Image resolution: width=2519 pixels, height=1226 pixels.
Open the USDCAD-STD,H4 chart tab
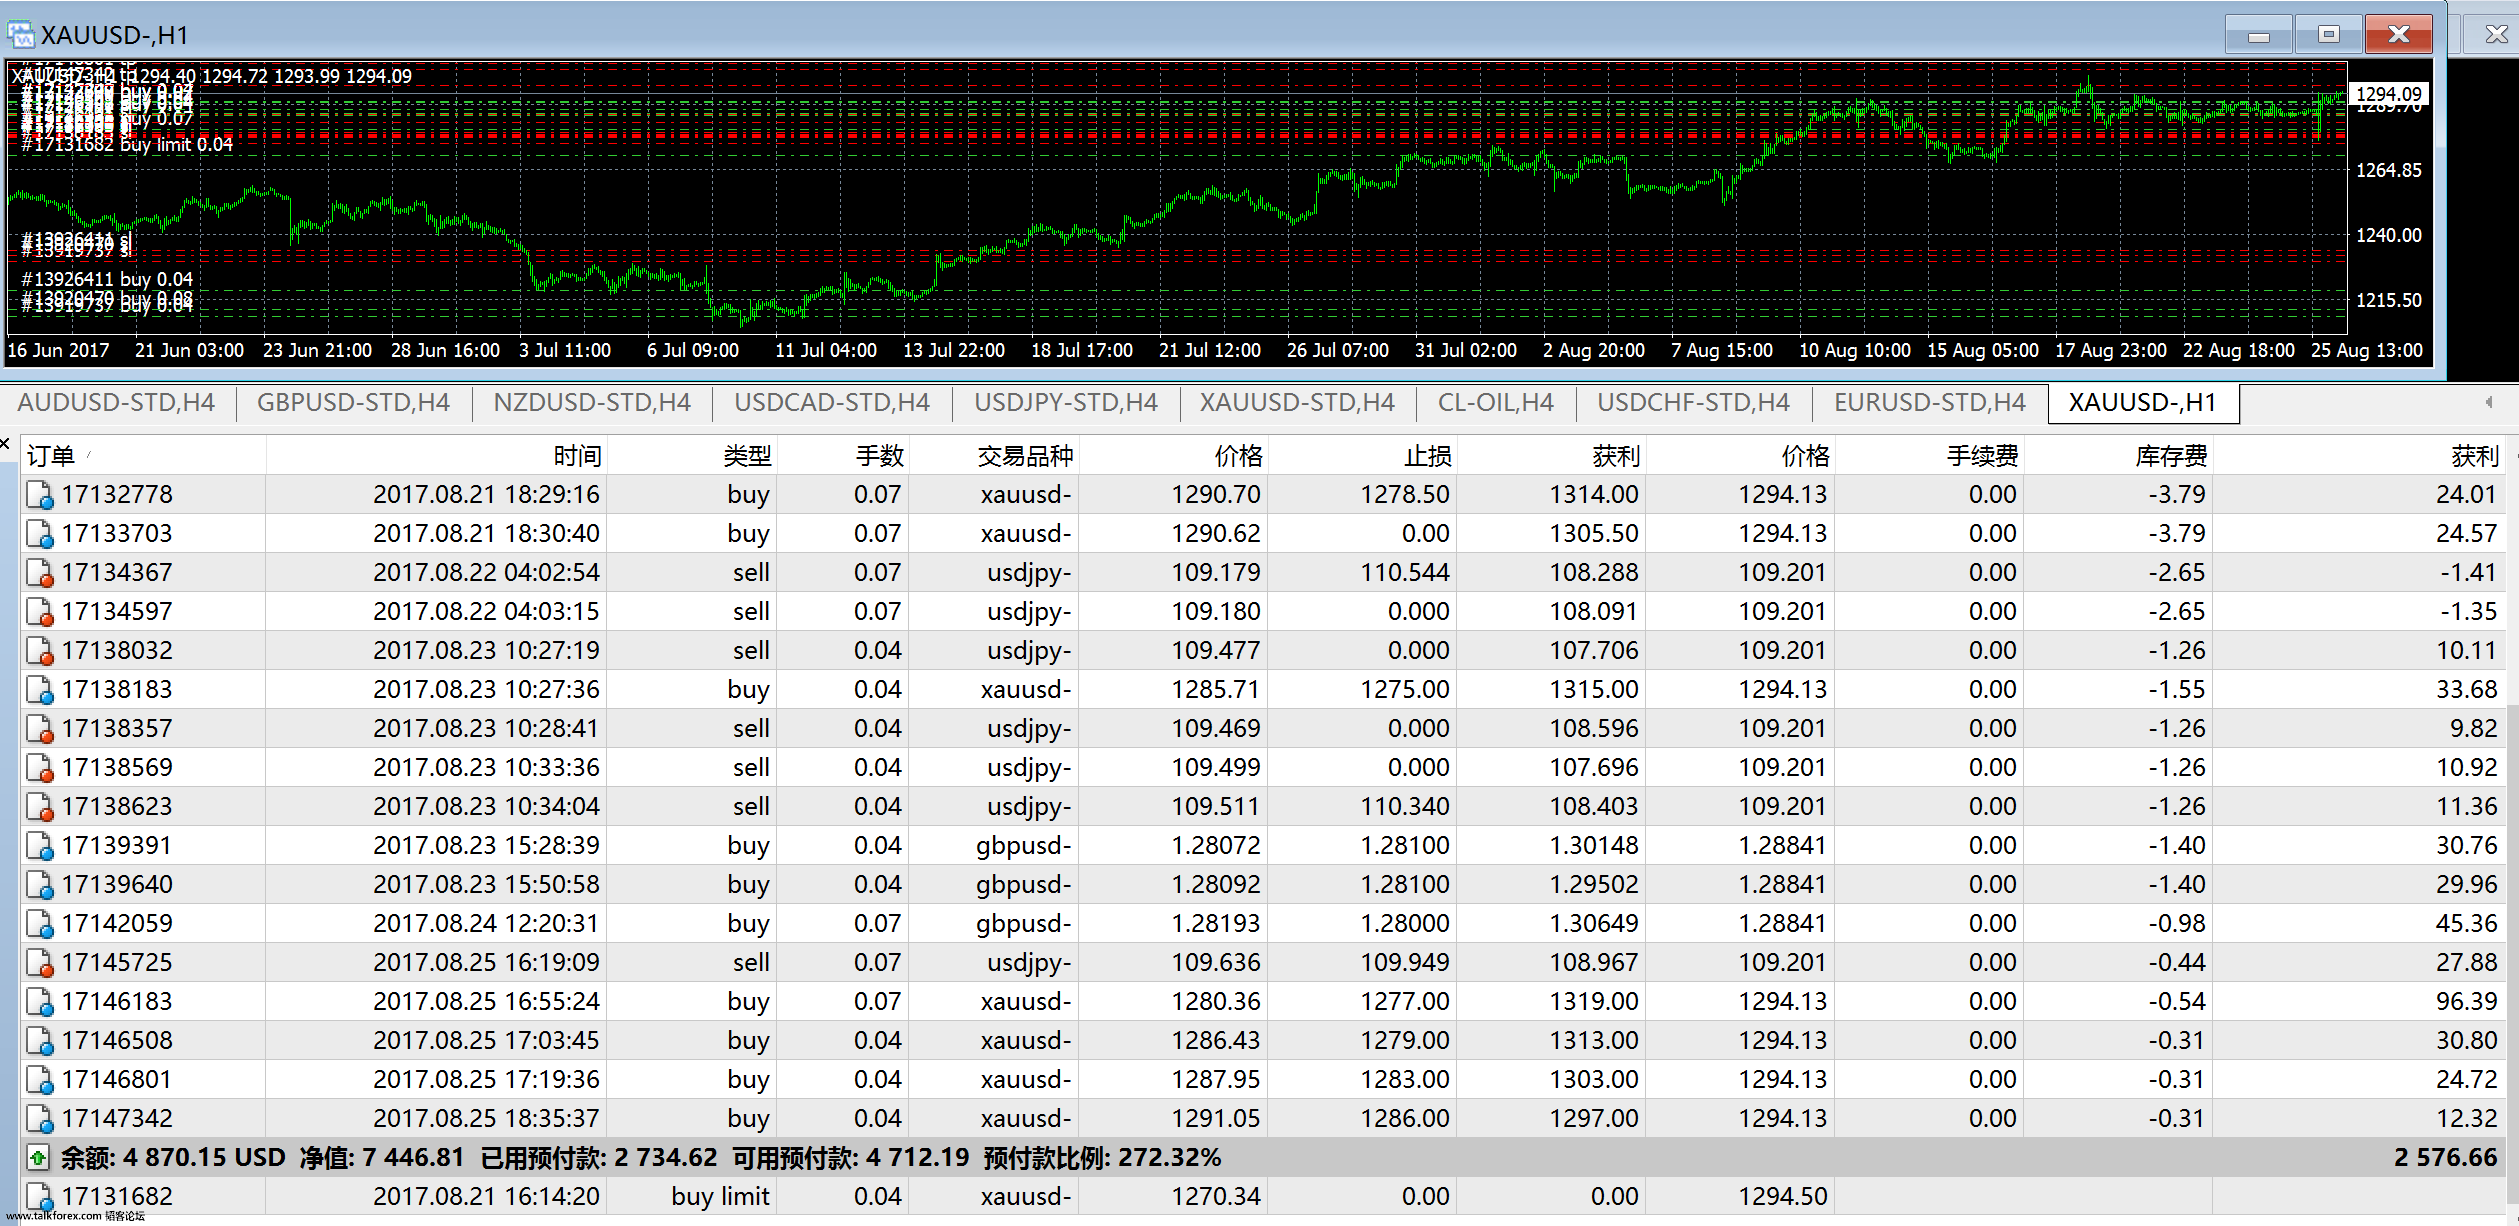832,403
